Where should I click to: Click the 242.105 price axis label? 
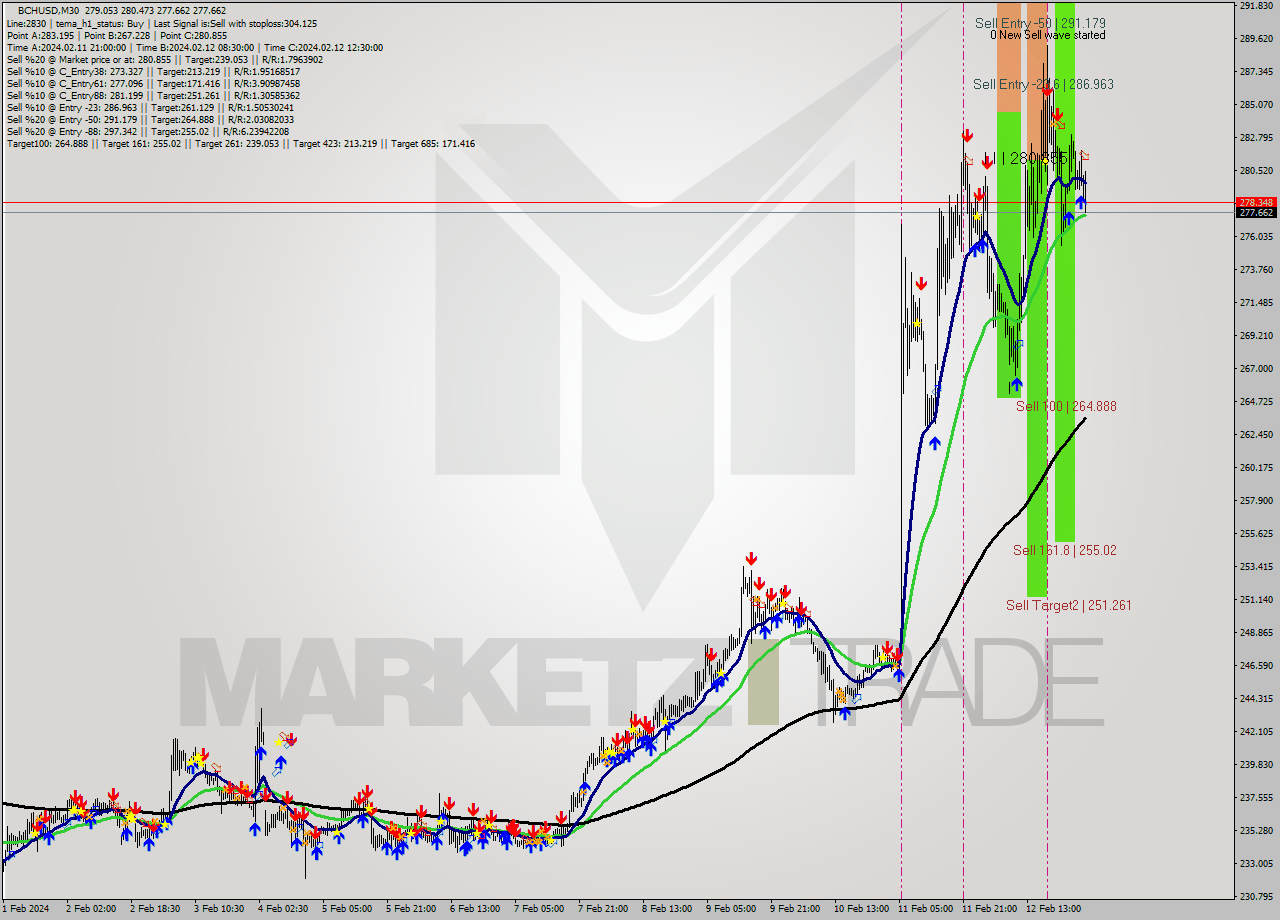pos(1256,731)
